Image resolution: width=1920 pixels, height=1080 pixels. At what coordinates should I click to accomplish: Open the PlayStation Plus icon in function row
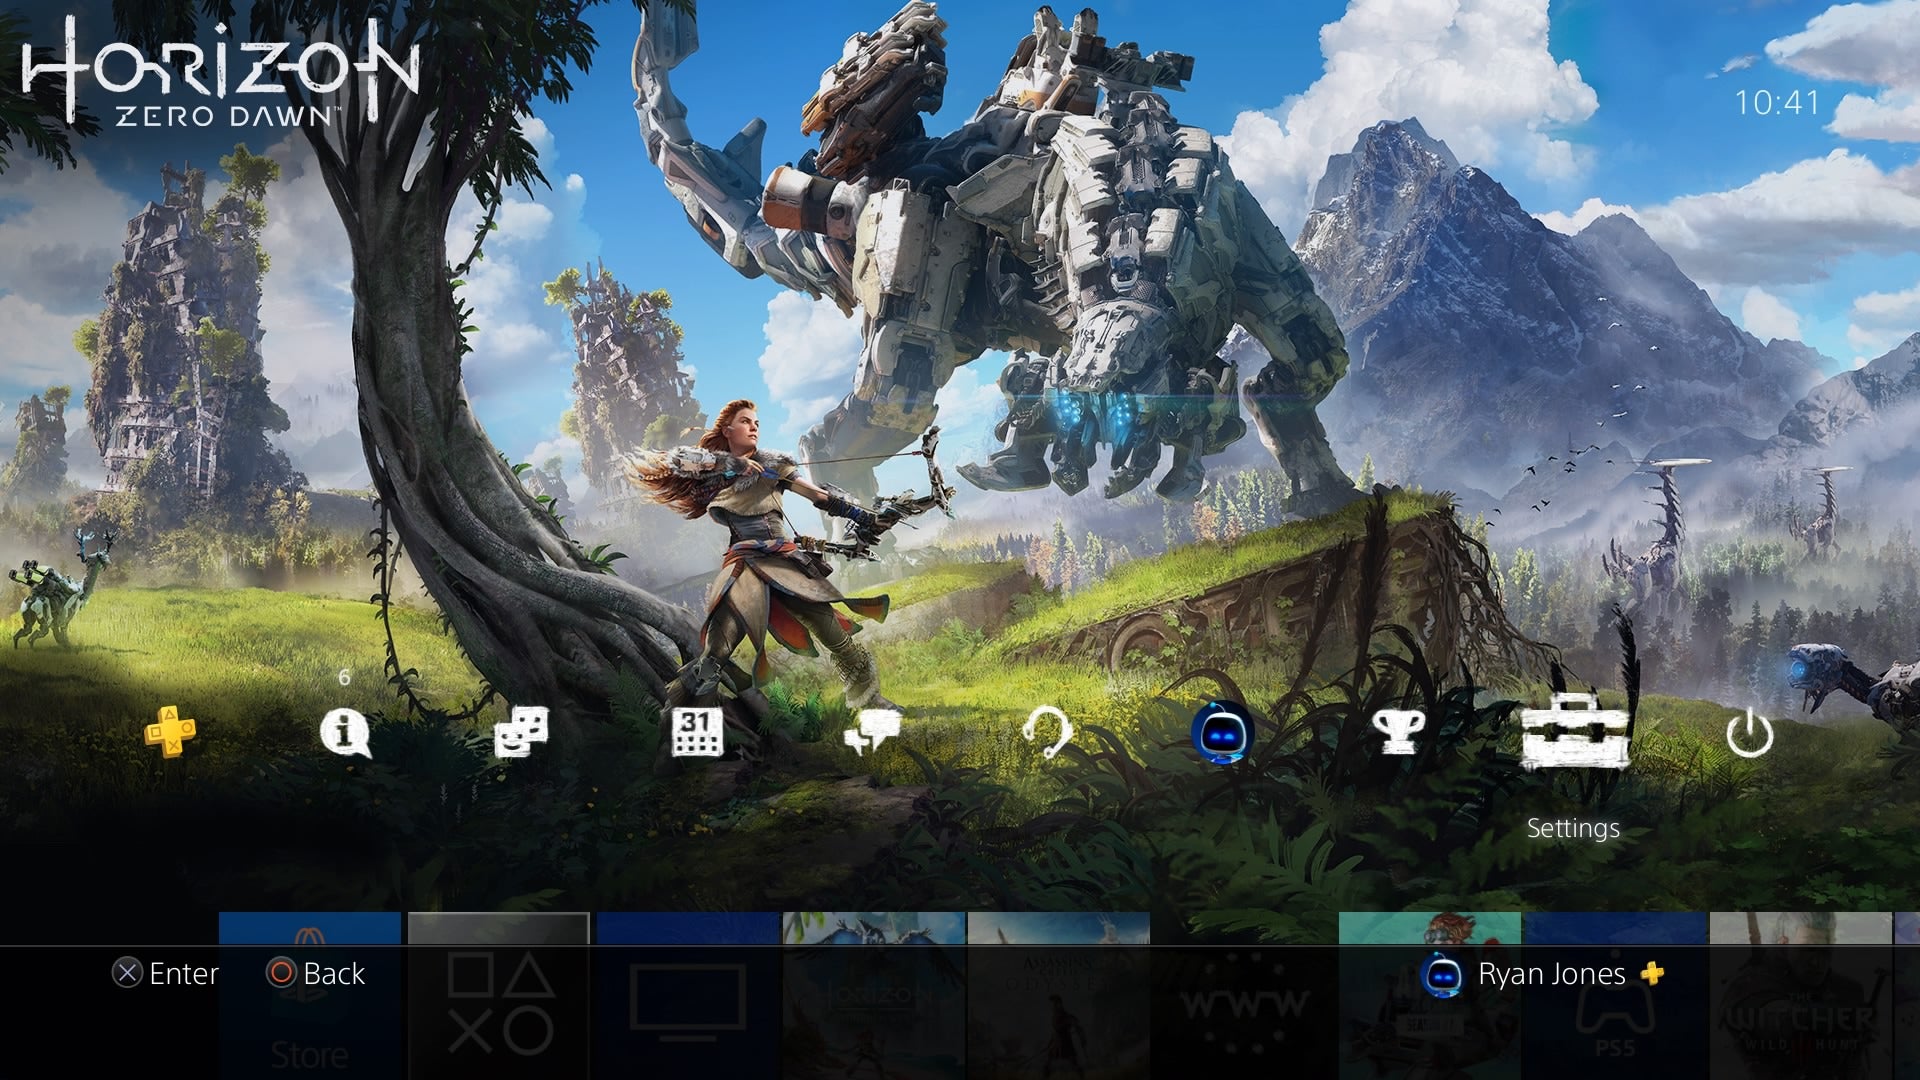point(170,733)
